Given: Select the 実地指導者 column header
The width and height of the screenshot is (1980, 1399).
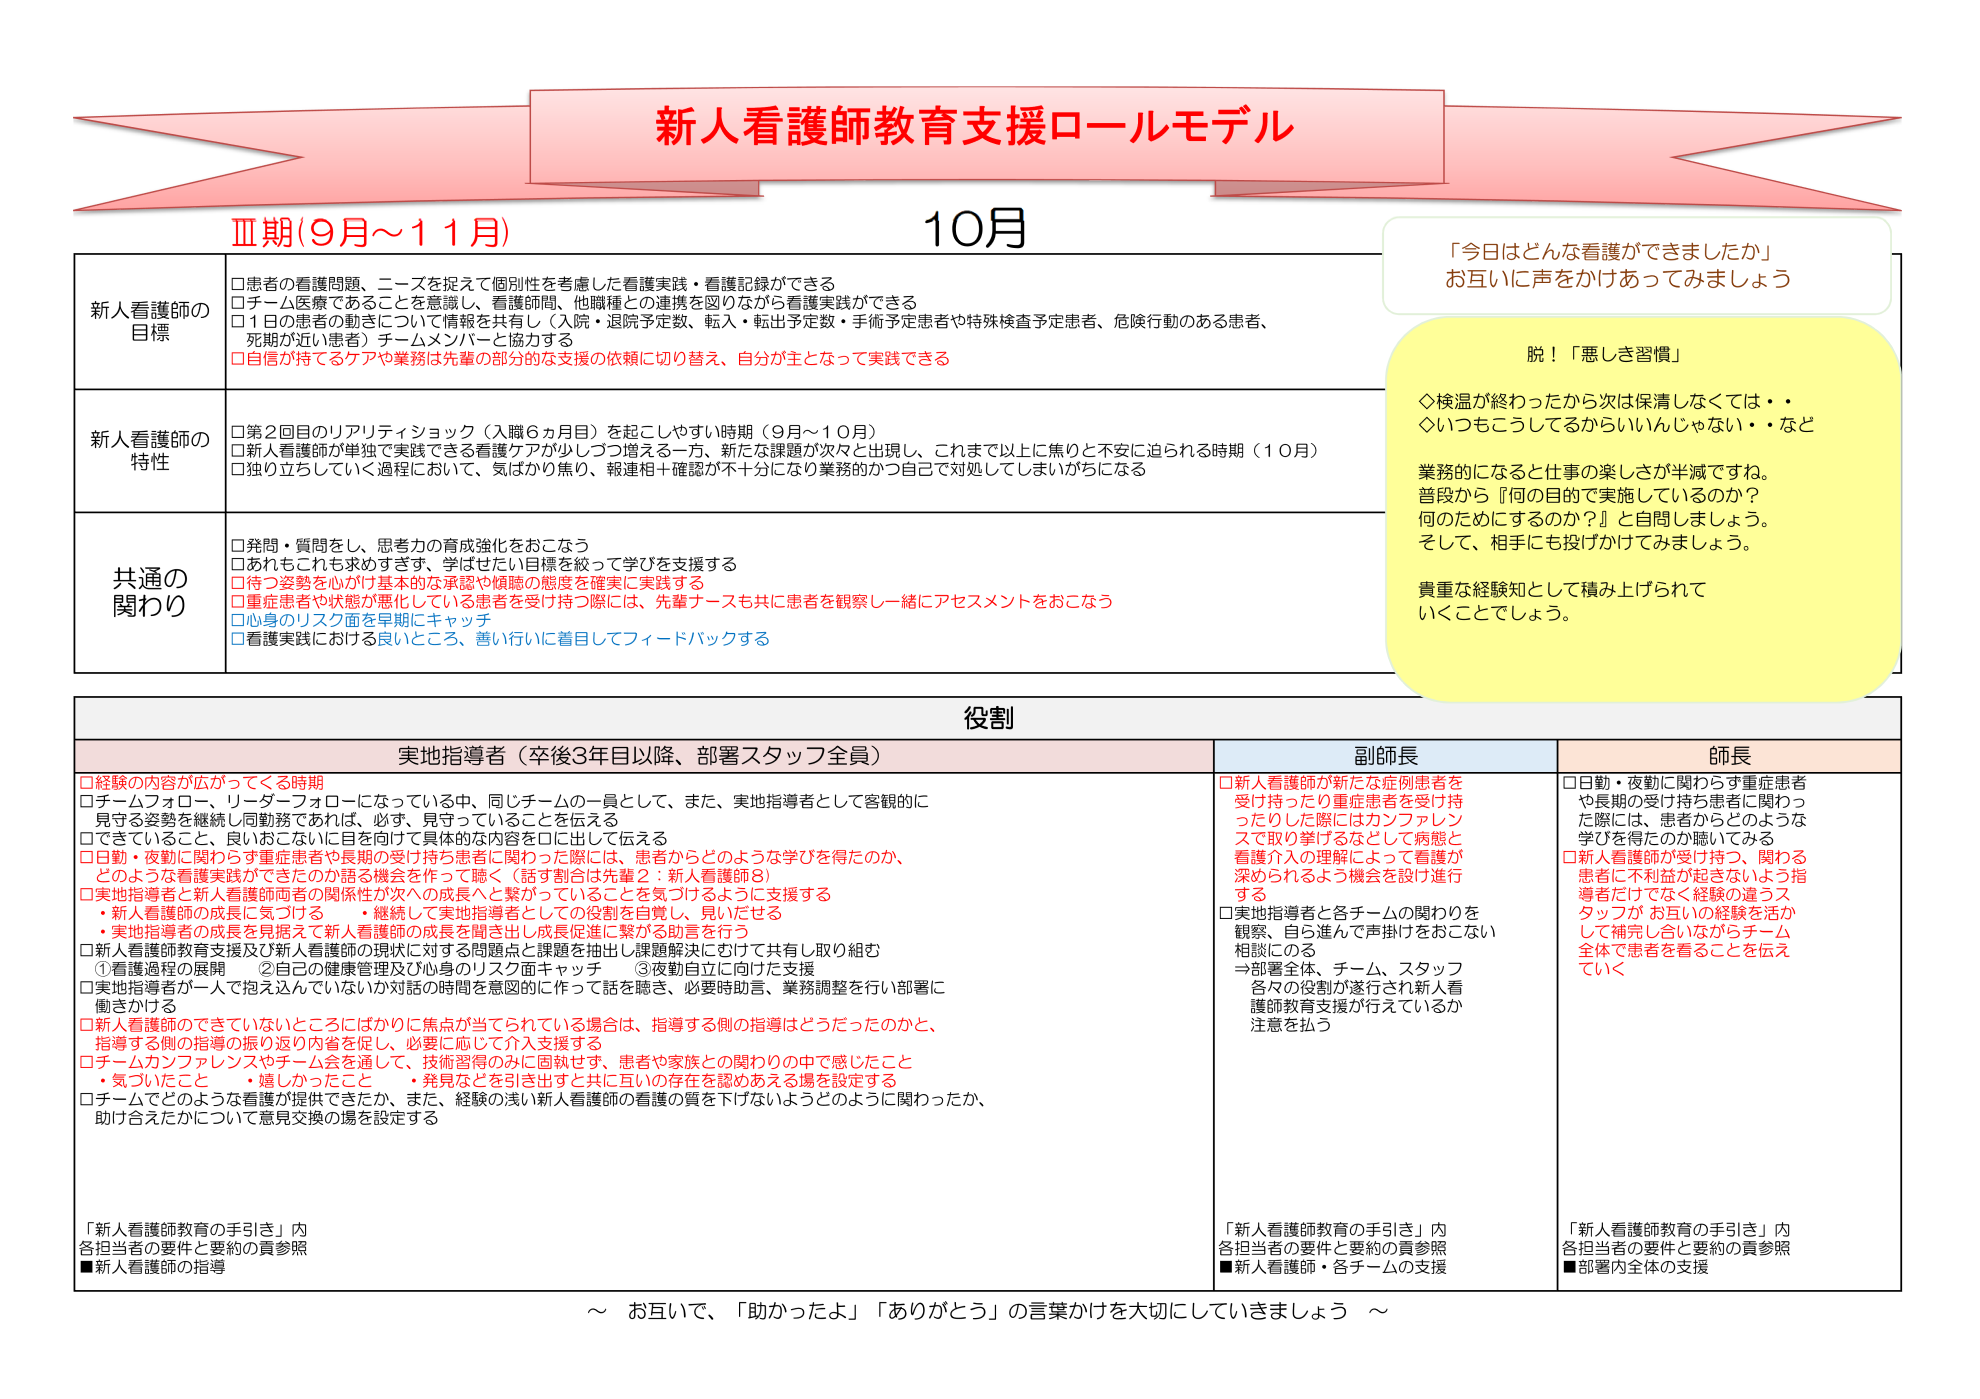Looking at the screenshot, I should click(x=643, y=756).
